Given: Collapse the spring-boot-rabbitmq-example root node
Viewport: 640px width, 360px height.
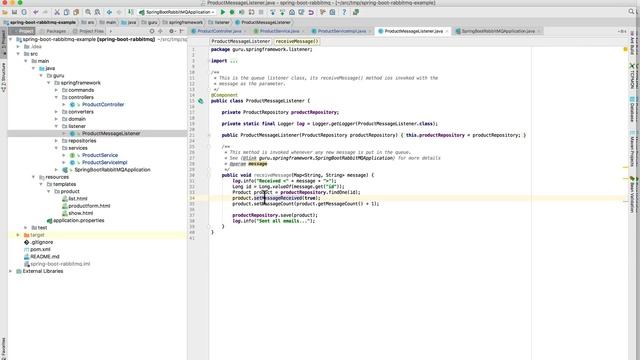Looking at the screenshot, I should [x=11, y=40].
